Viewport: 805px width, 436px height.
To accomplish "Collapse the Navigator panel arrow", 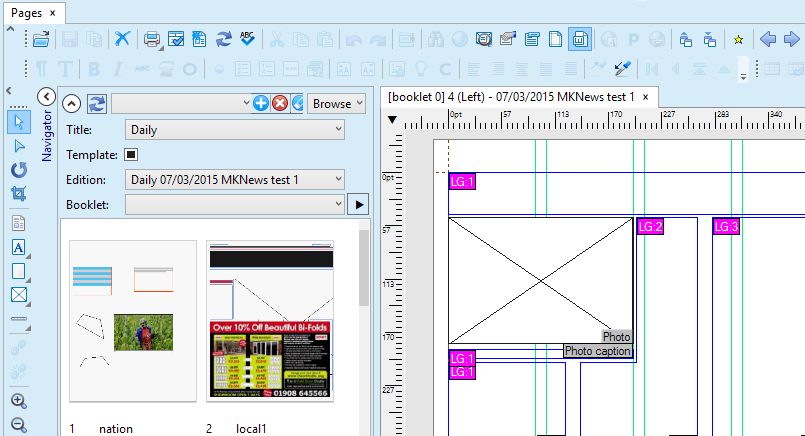I will pos(46,96).
